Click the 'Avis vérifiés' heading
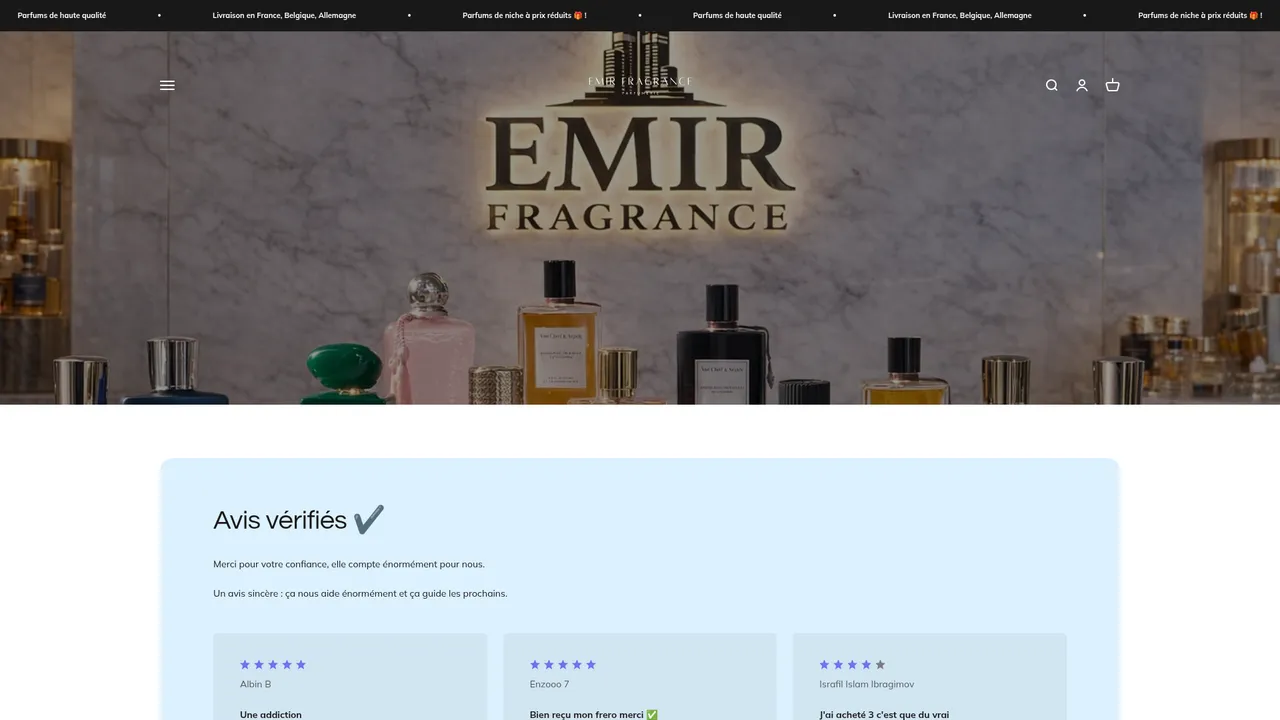This screenshot has height=720, width=1280. coord(299,520)
